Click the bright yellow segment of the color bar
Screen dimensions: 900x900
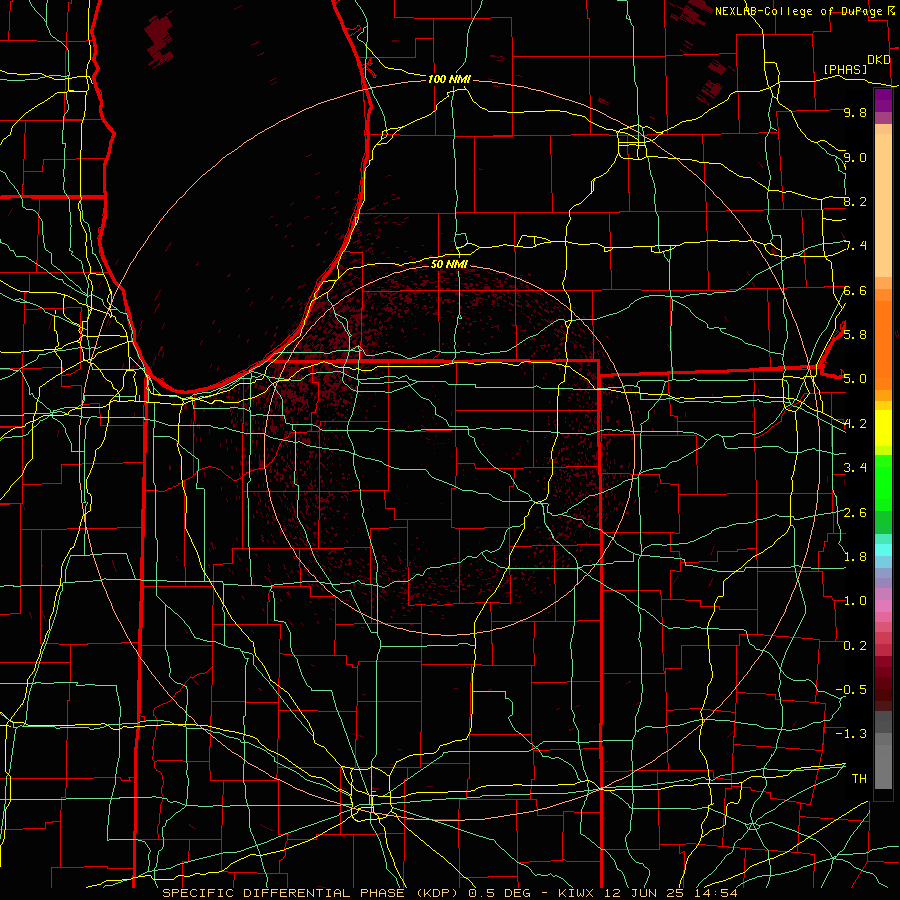(x=883, y=428)
